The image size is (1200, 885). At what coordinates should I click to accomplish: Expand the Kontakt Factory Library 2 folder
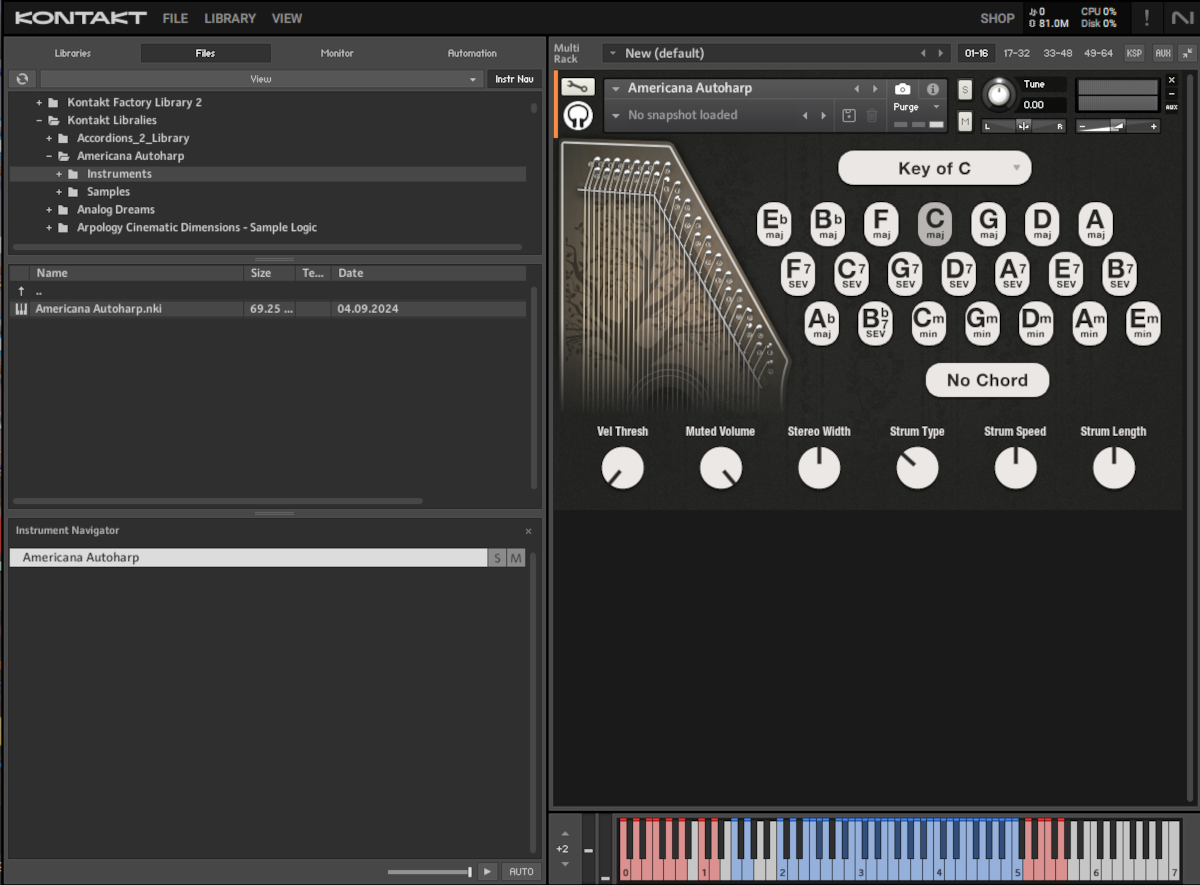(x=39, y=102)
